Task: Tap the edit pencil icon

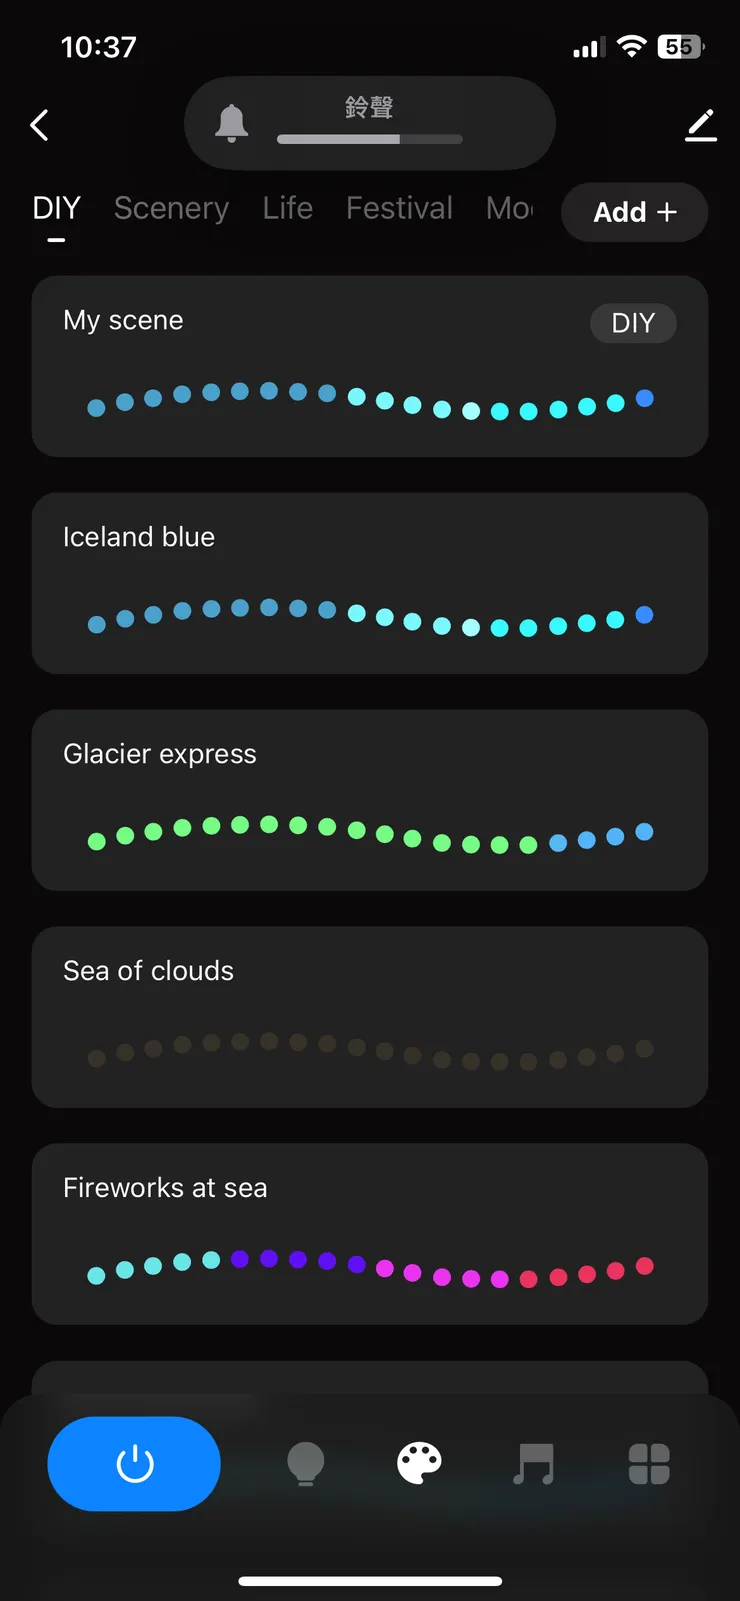Action: tap(701, 125)
